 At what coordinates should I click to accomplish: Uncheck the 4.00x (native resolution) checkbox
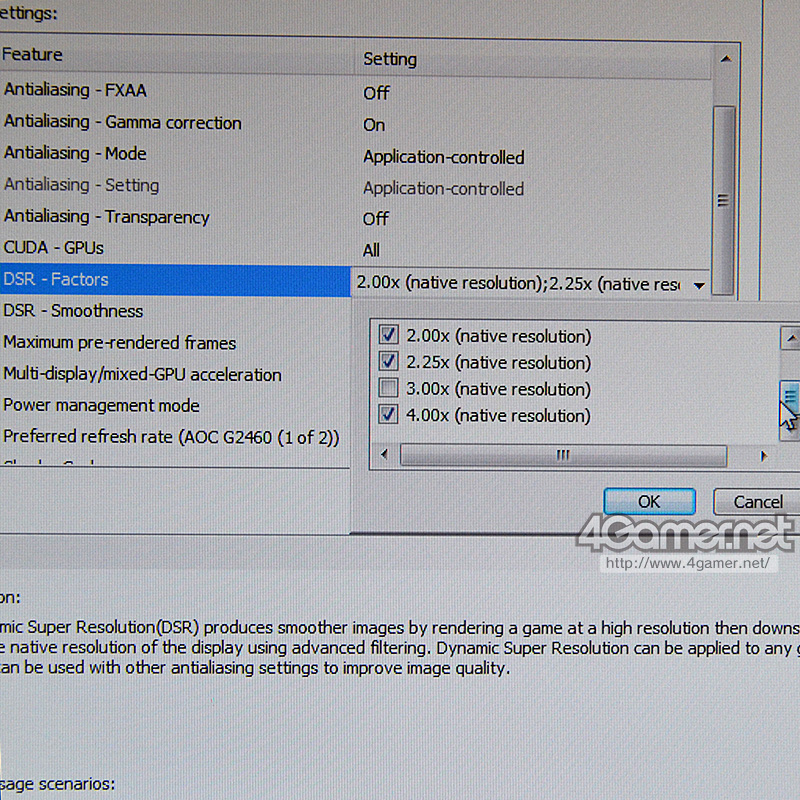tap(388, 414)
